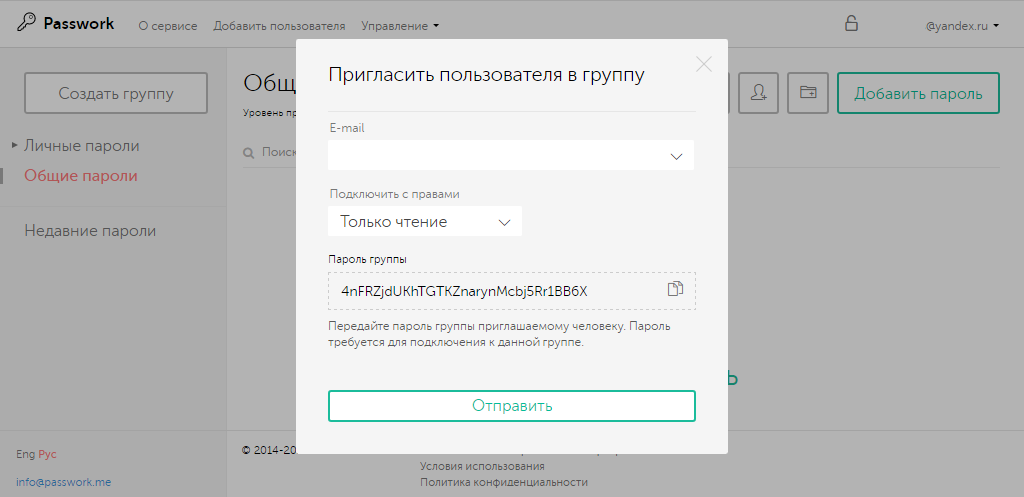Click the group password text 4nFRZjdUKhTGTKZnarynMcbj5Rr1BB6X

coord(464,291)
